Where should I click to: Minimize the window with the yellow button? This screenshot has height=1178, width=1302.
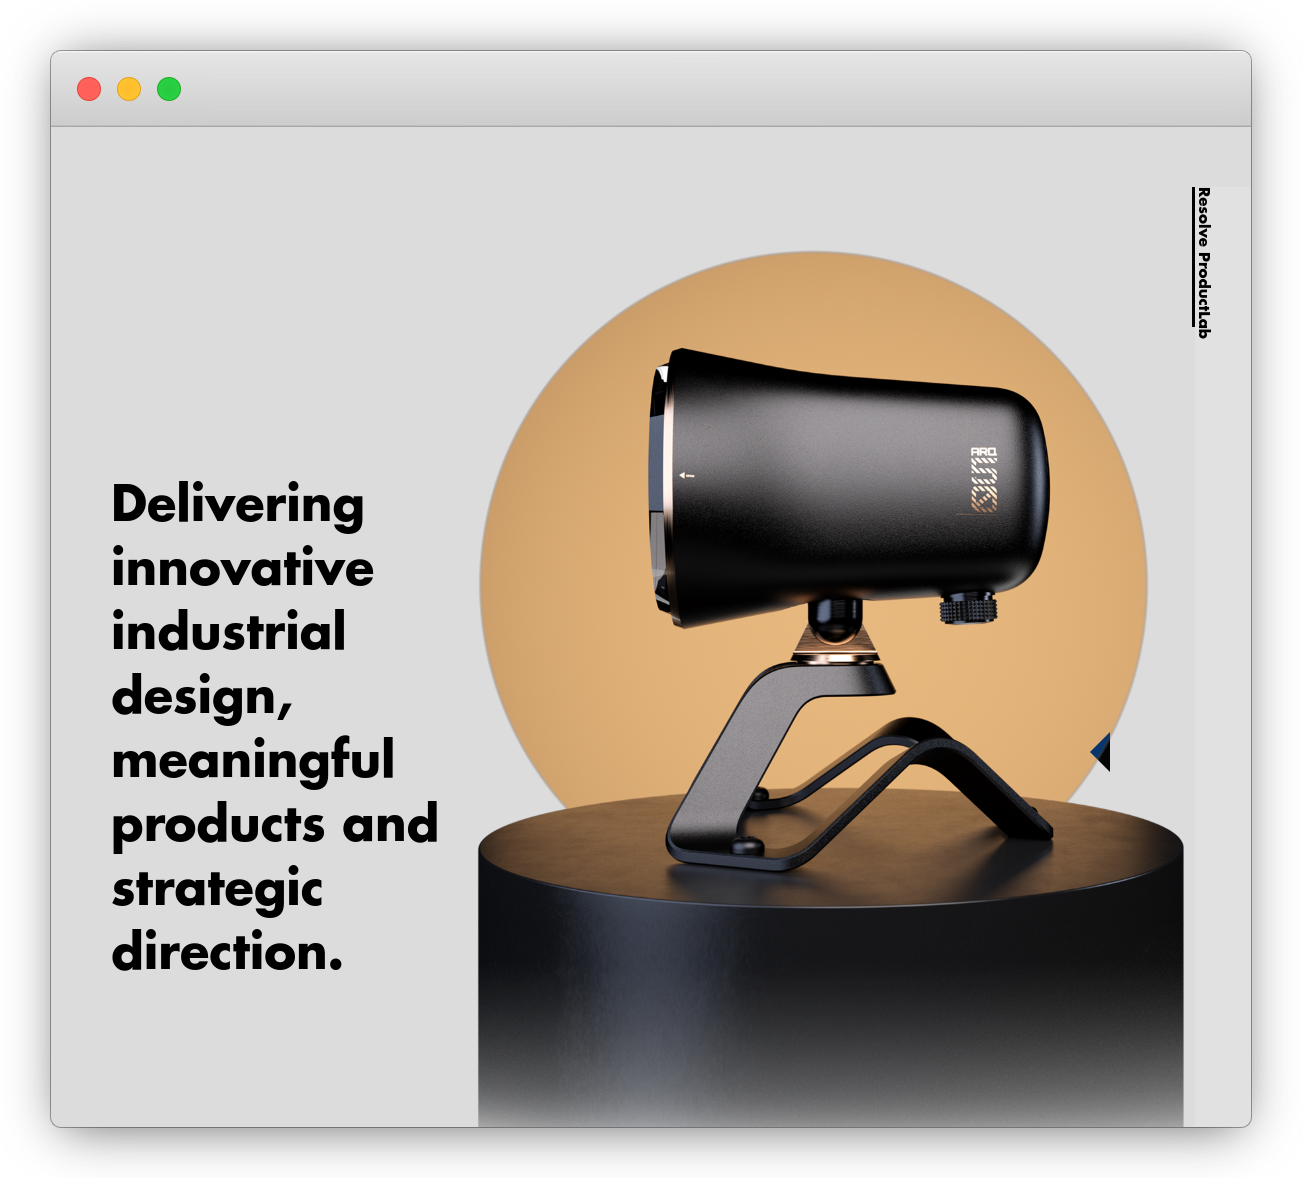(x=129, y=89)
